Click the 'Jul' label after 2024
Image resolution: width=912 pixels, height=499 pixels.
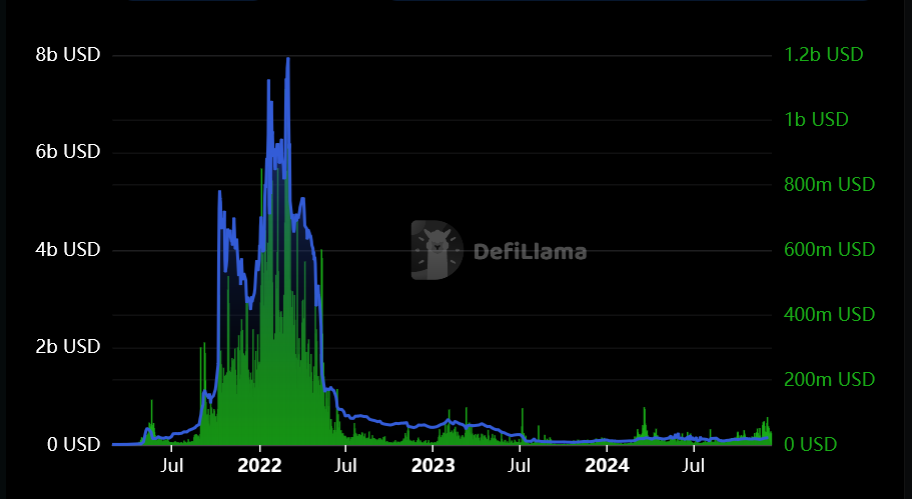click(x=693, y=466)
